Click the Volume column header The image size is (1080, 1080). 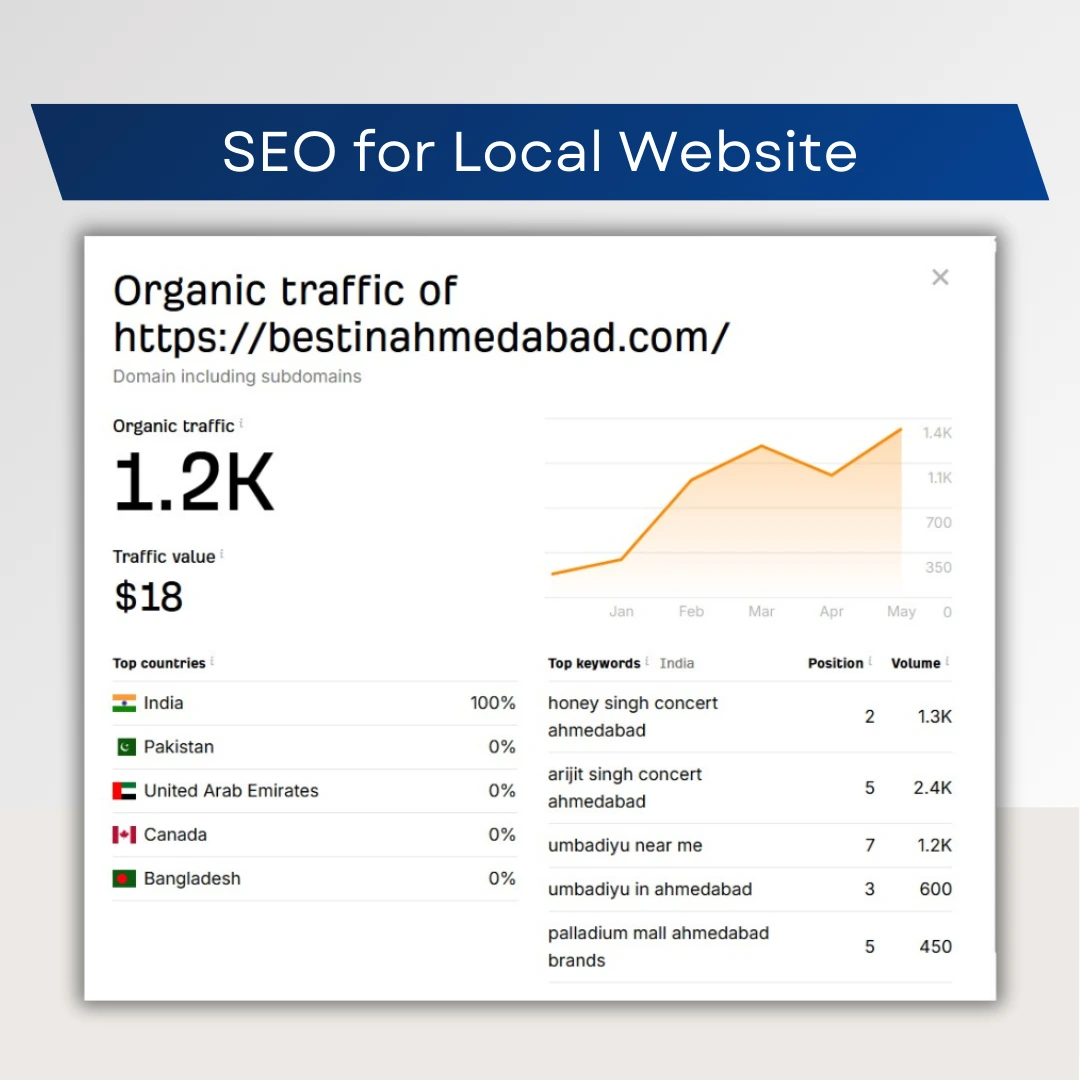click(x=915, y=663)
